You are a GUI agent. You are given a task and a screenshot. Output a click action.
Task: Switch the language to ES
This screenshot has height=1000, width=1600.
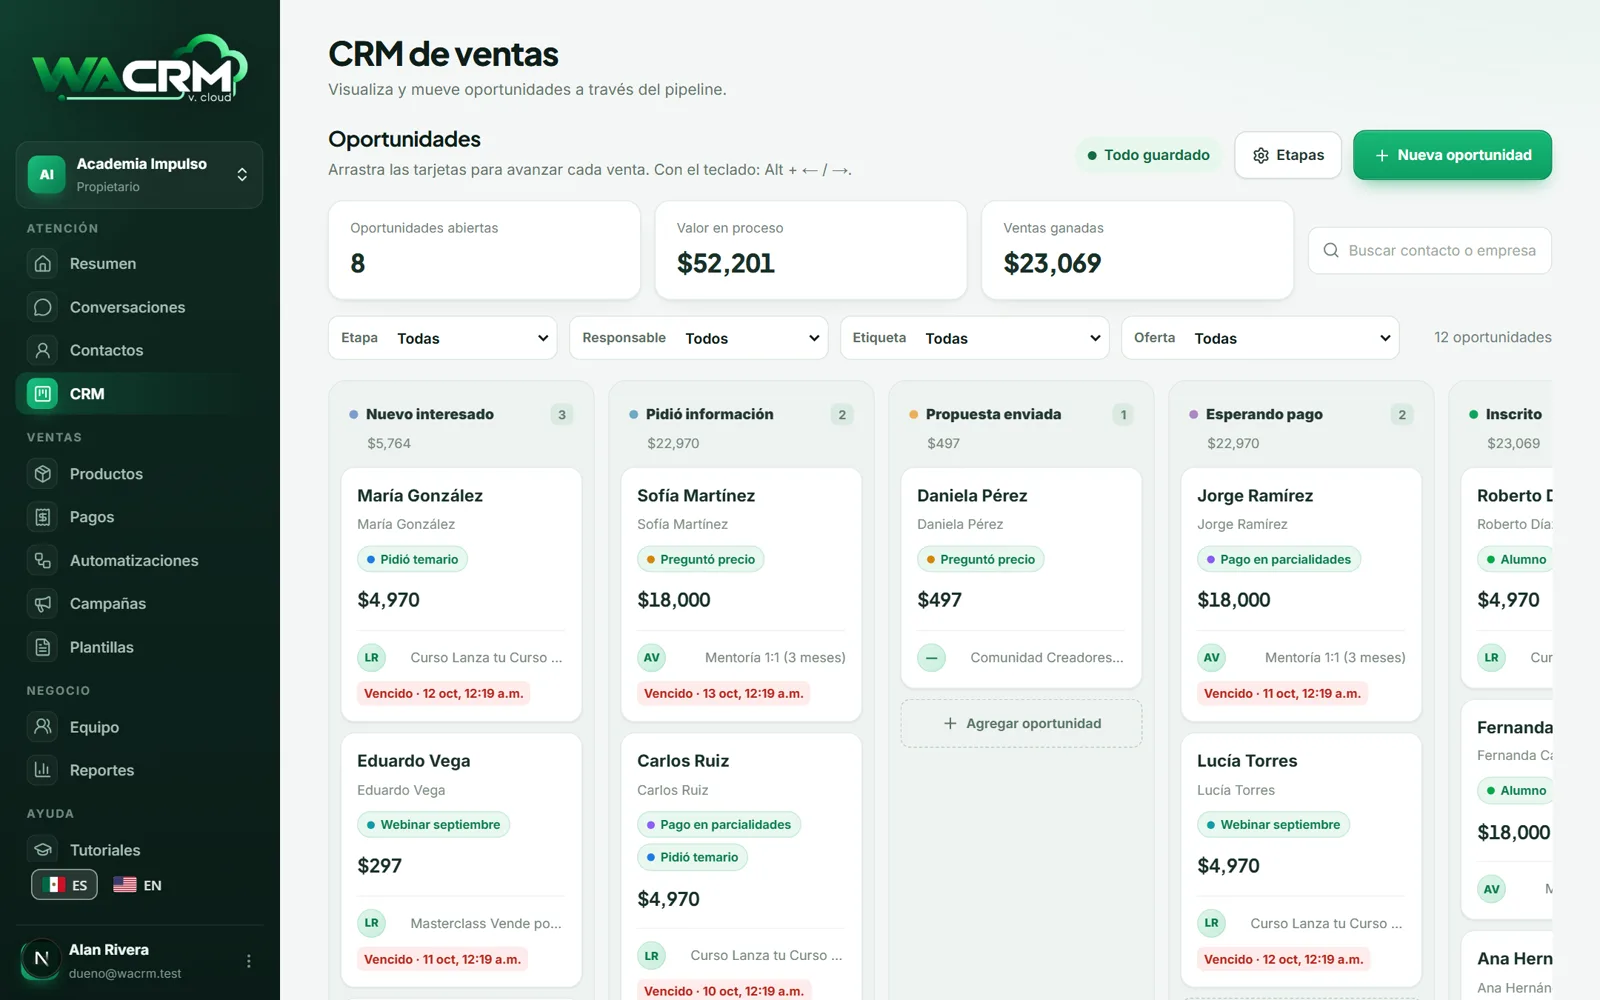(x=65, y=885)
